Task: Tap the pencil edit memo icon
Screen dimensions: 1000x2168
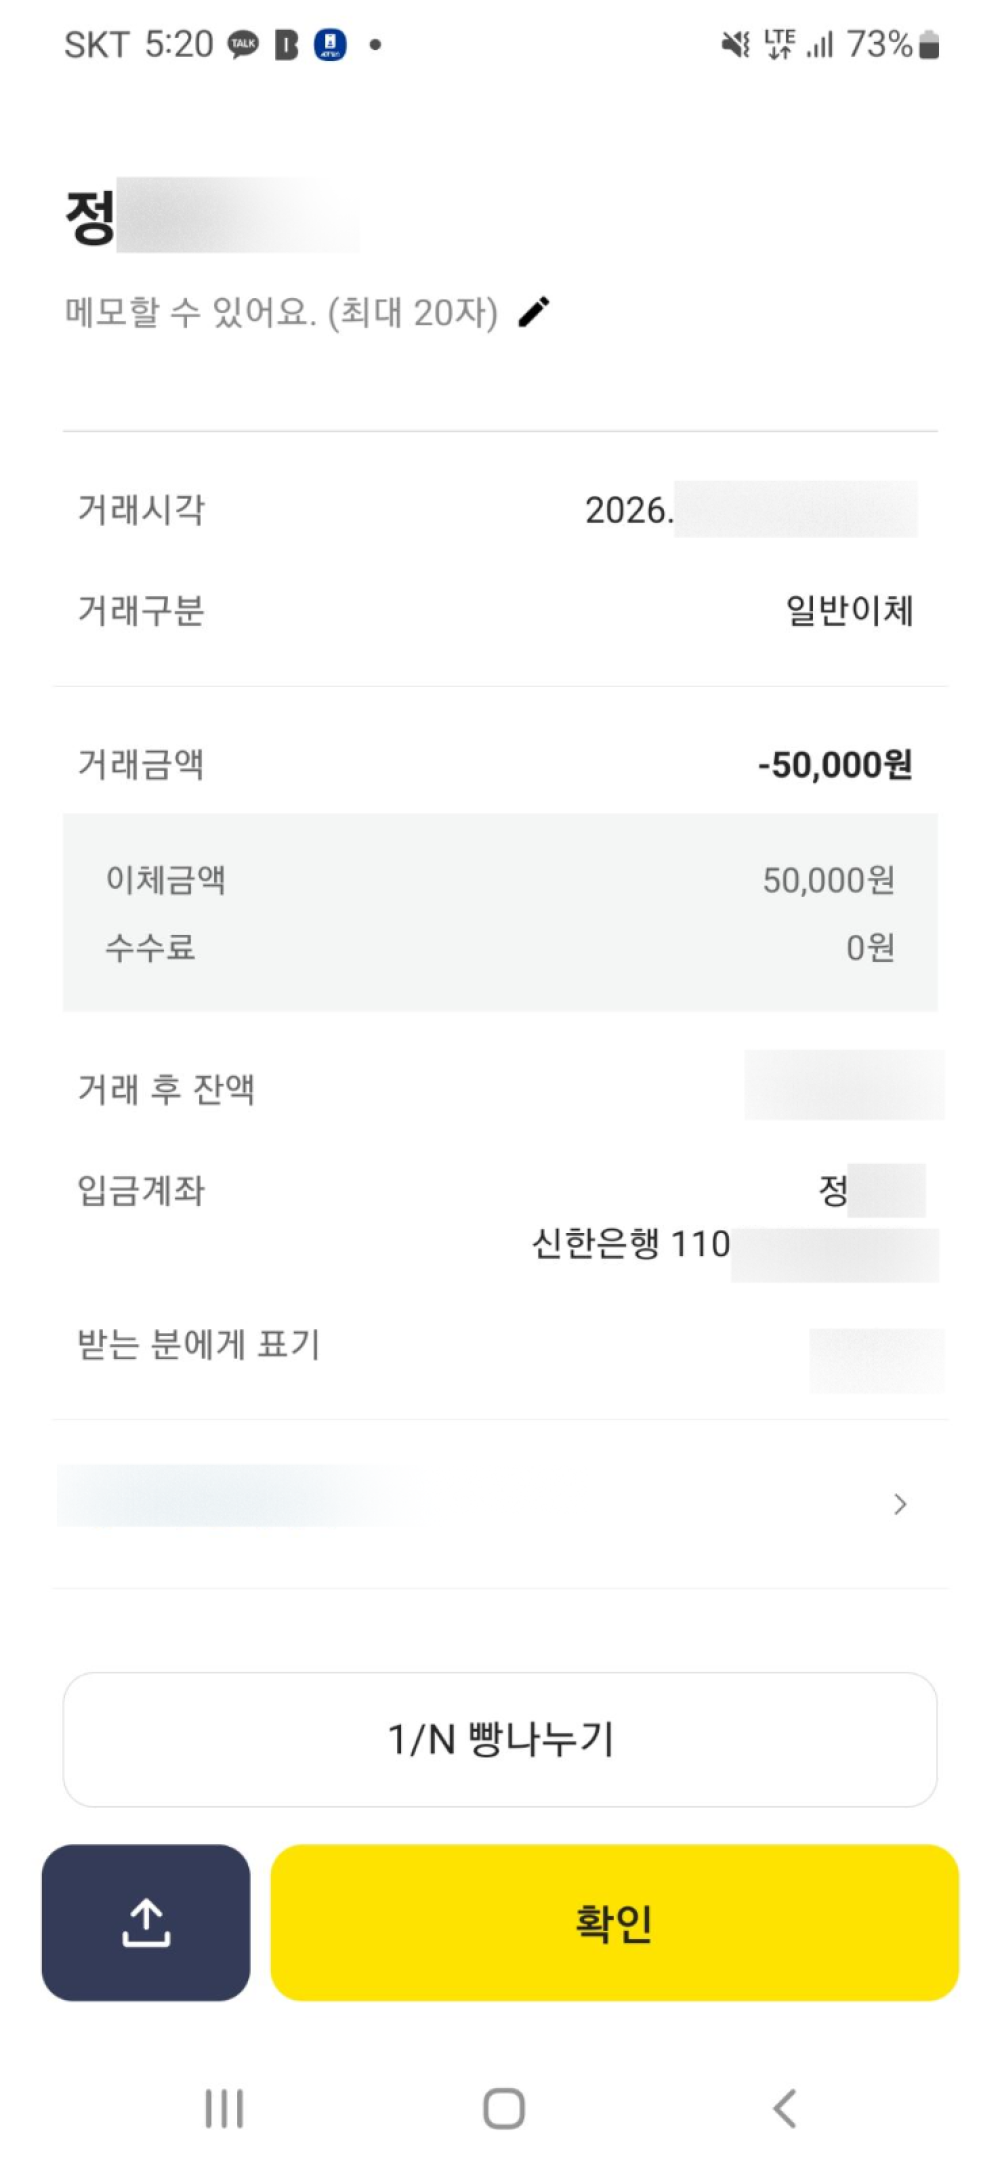Action: pos(534,312)
